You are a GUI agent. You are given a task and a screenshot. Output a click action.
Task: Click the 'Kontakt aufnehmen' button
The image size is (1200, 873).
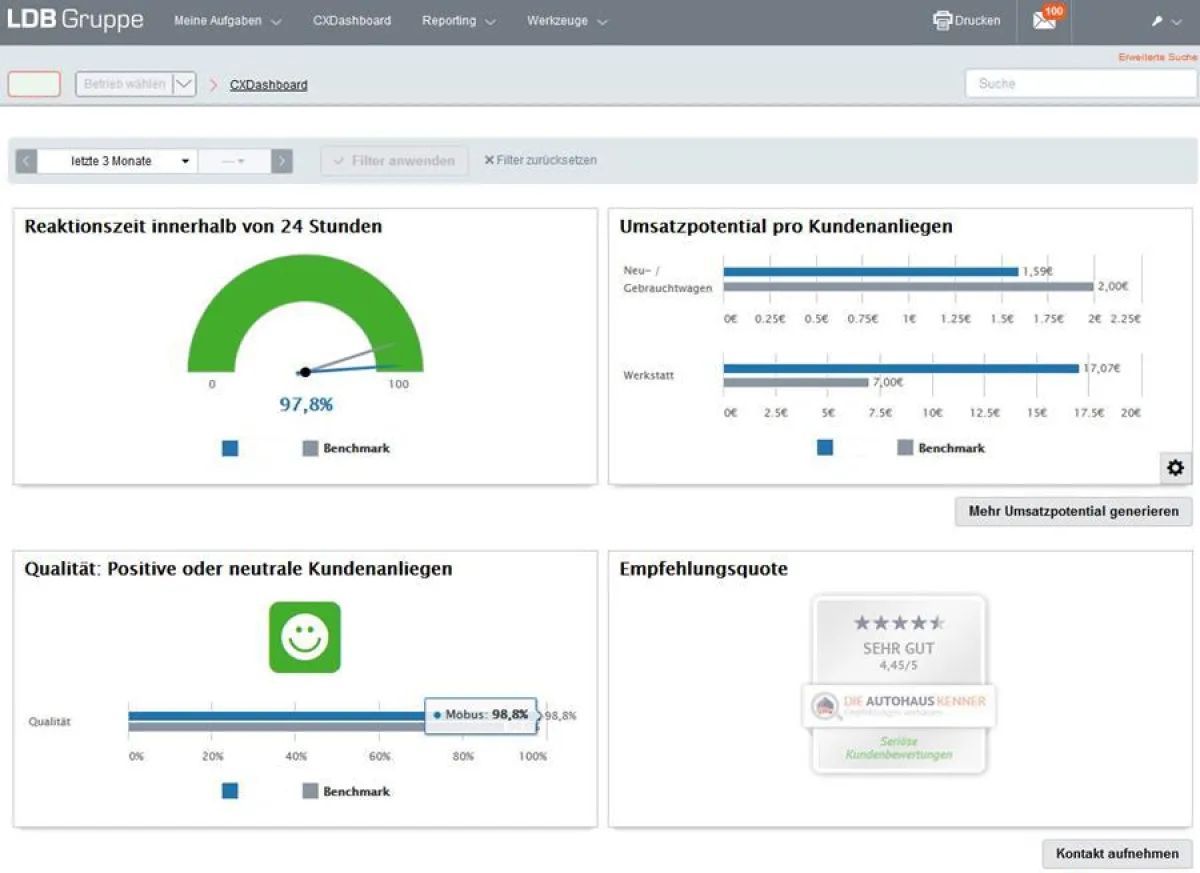click(1117, 854)
